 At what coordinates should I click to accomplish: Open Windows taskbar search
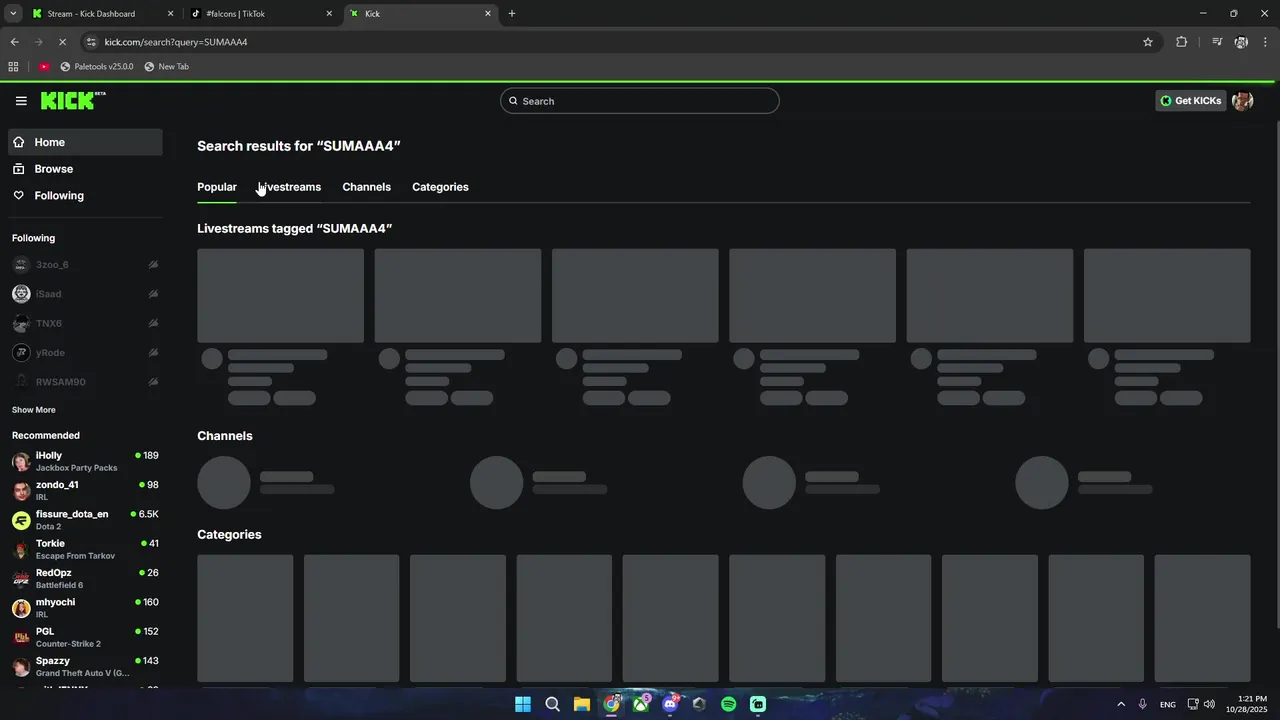(x=552, y=704)
